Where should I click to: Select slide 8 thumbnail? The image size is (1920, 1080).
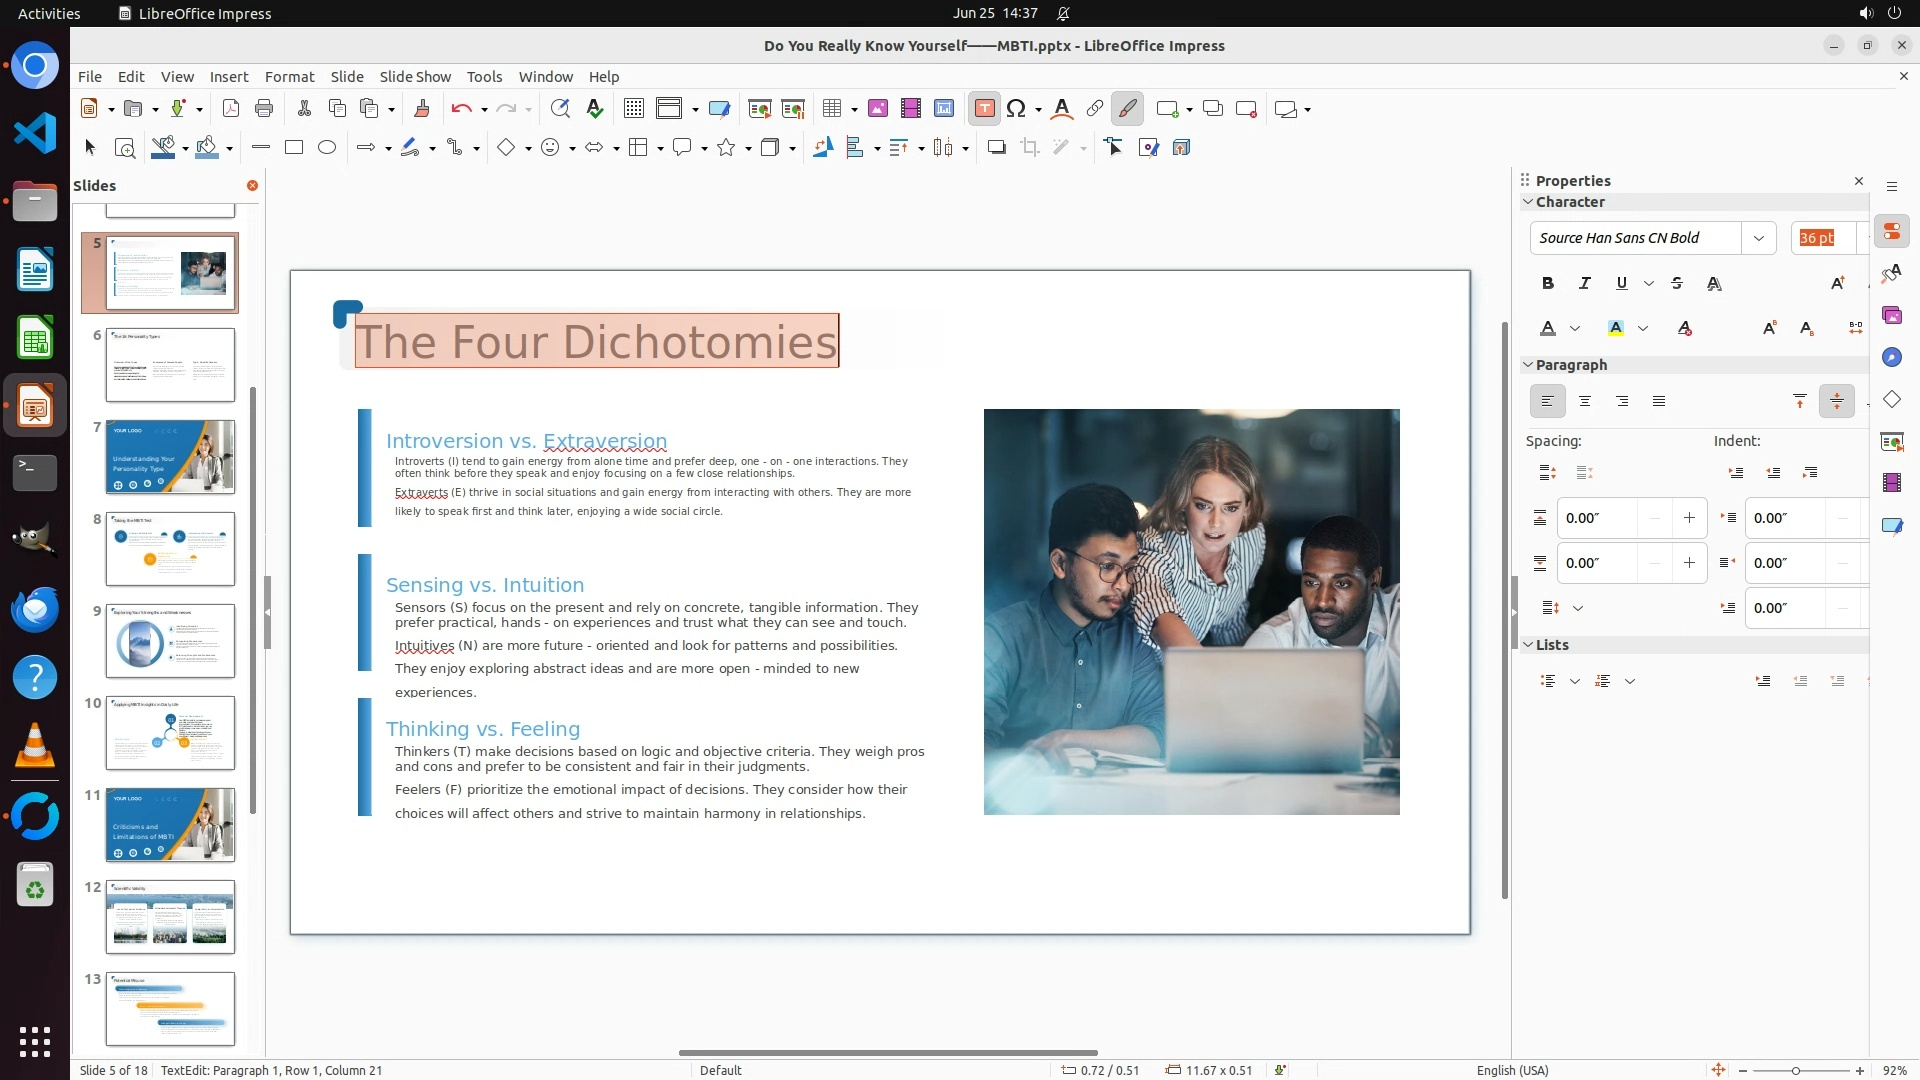(x=170, y=549)
